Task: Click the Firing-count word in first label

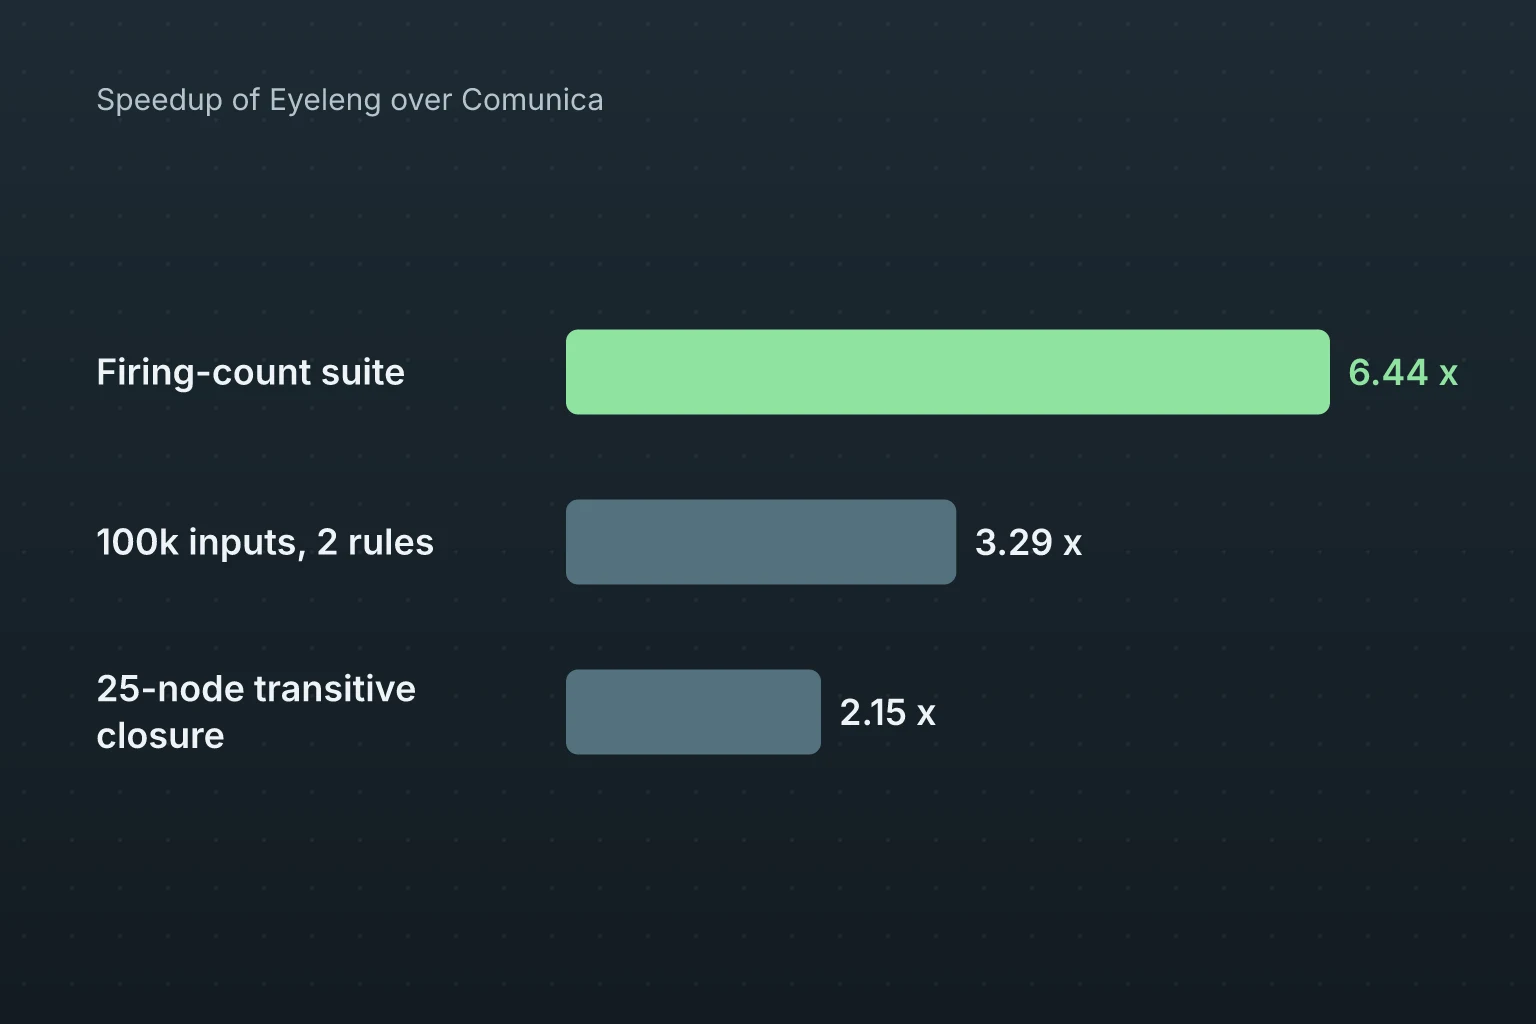Action: [204, 372]
